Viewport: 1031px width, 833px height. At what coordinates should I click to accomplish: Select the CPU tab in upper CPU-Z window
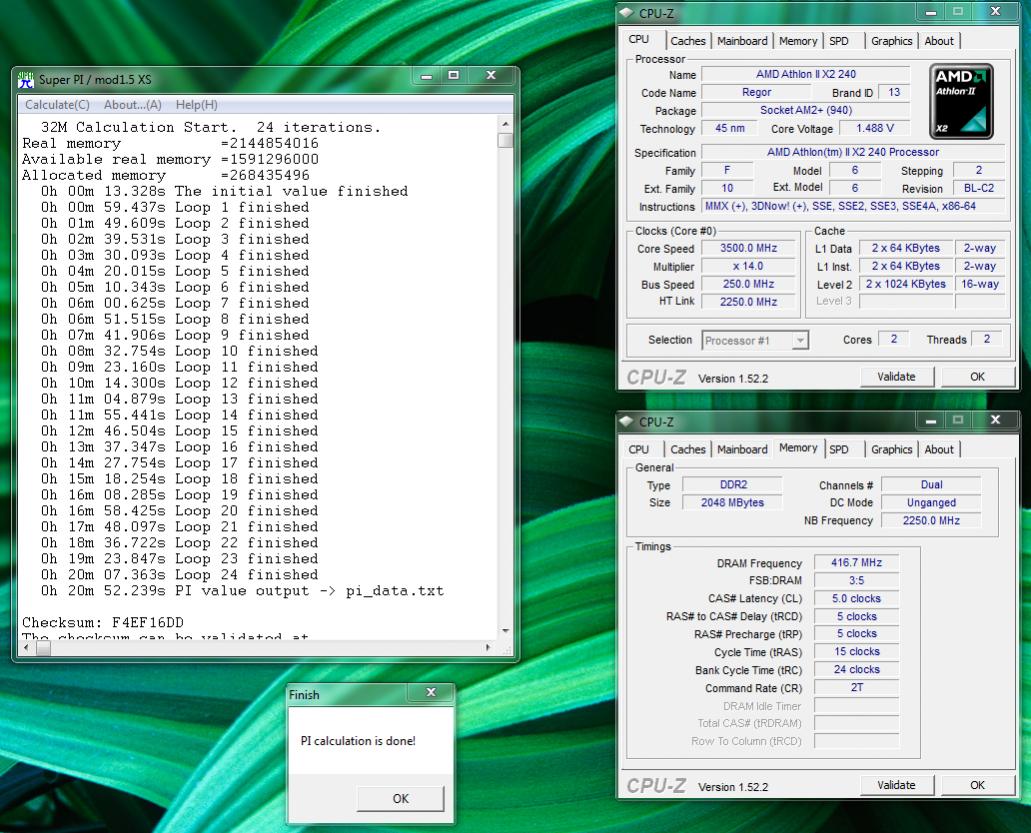click(638, 39)
